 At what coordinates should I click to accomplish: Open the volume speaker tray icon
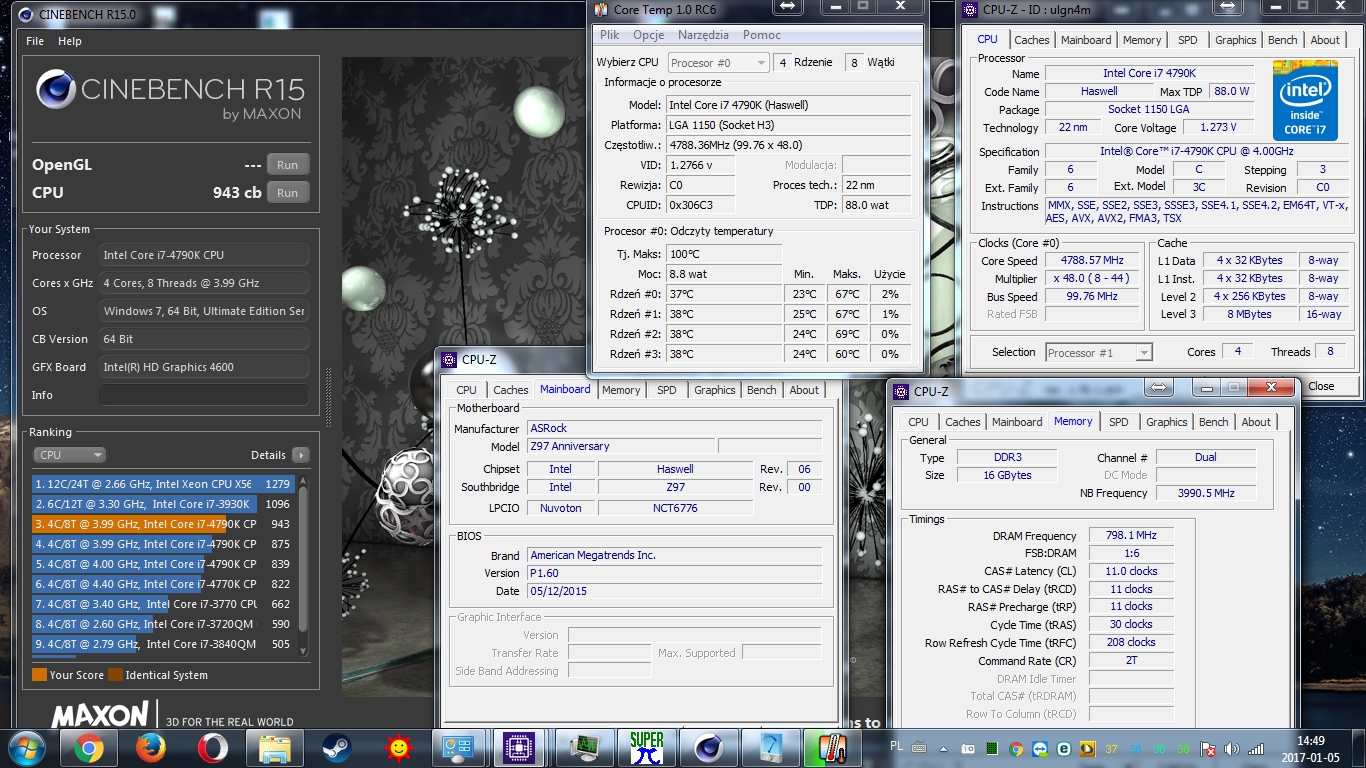tap(1232, 749)
